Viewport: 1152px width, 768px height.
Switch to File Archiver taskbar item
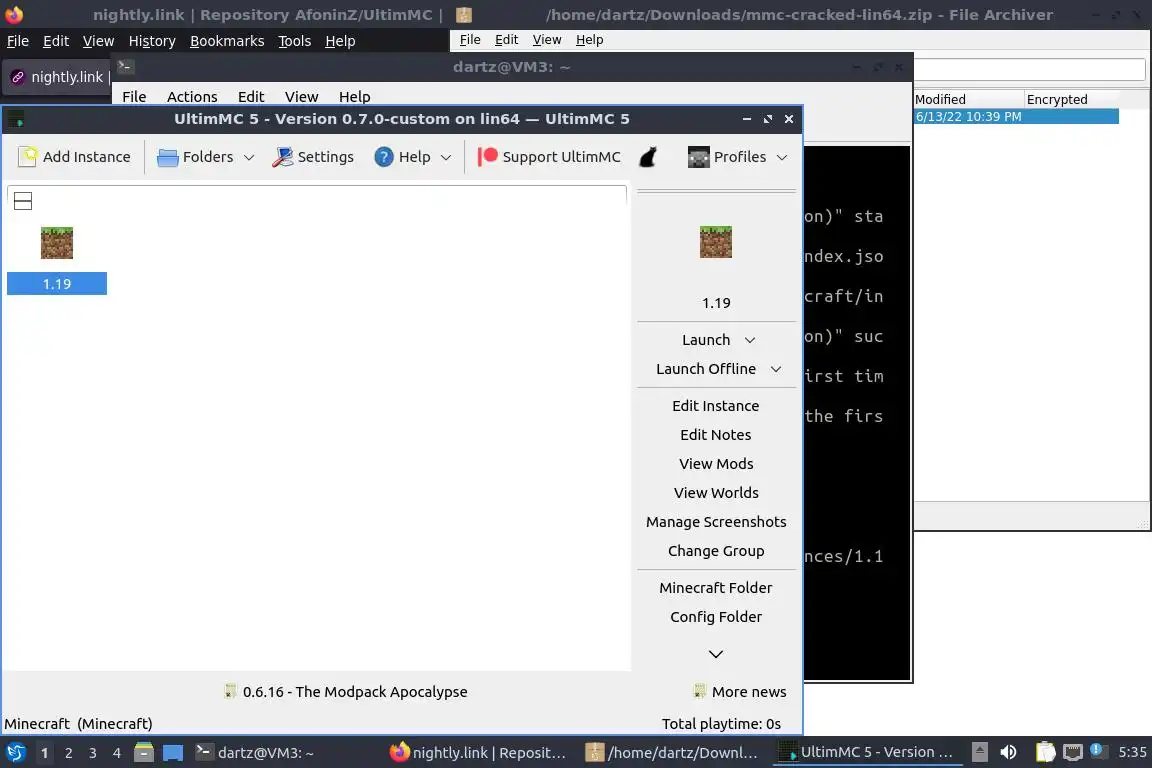(672, 753)
